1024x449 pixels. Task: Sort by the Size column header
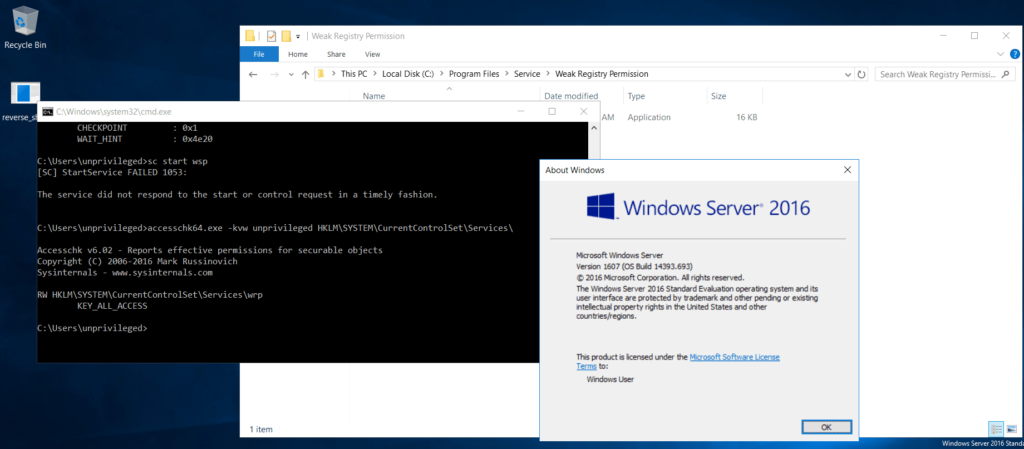[x=718, y=96]
